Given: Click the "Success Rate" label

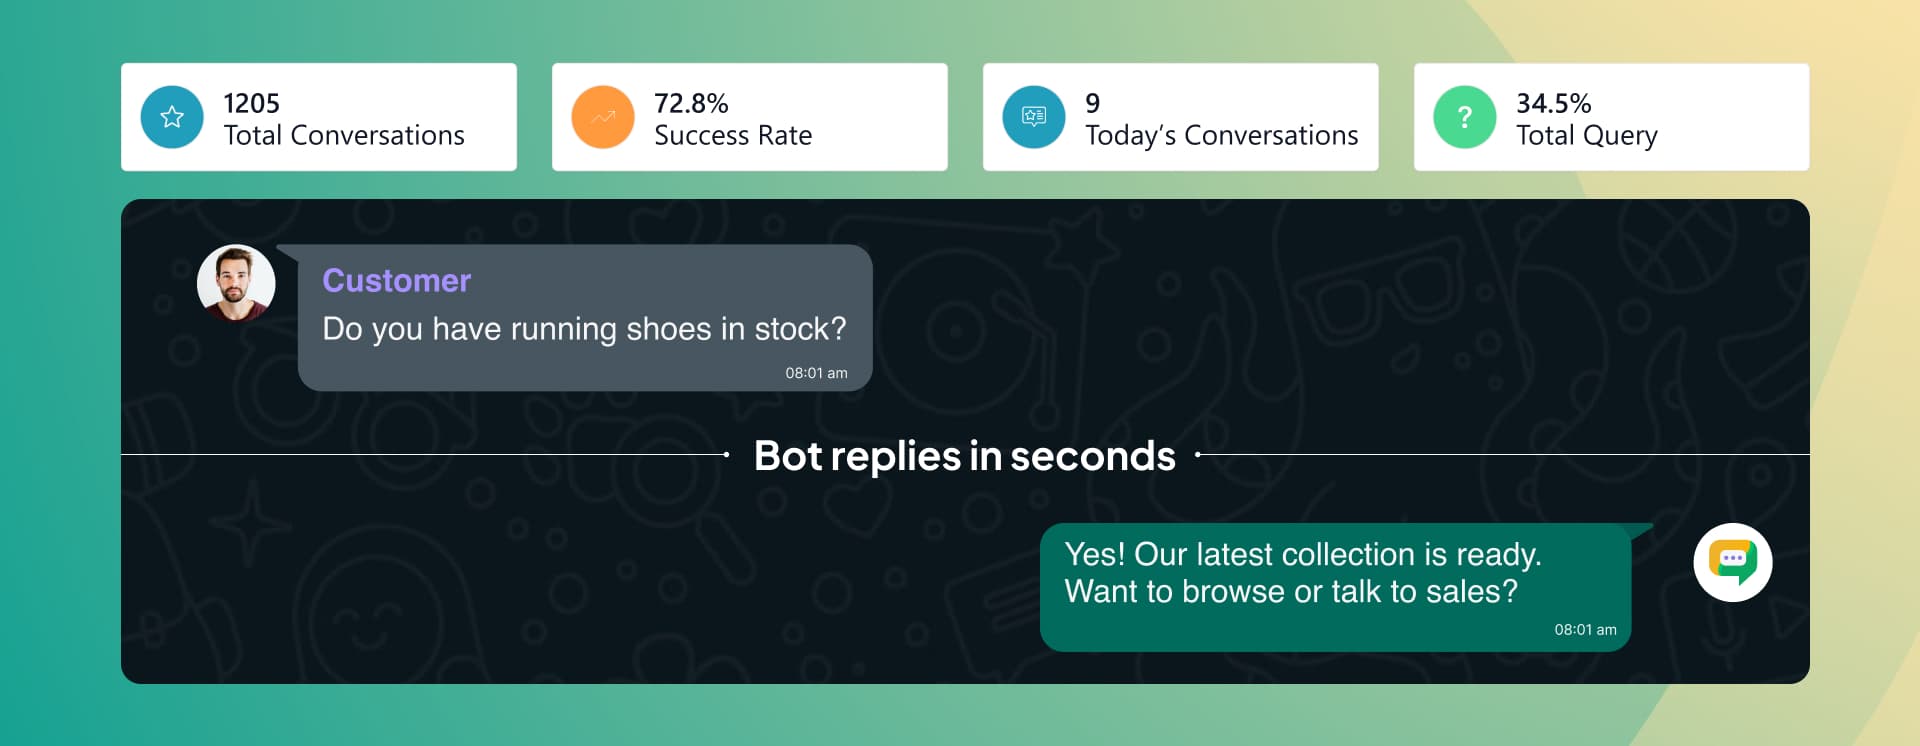Looking at the screenshot, I should (x=733, y=135).
